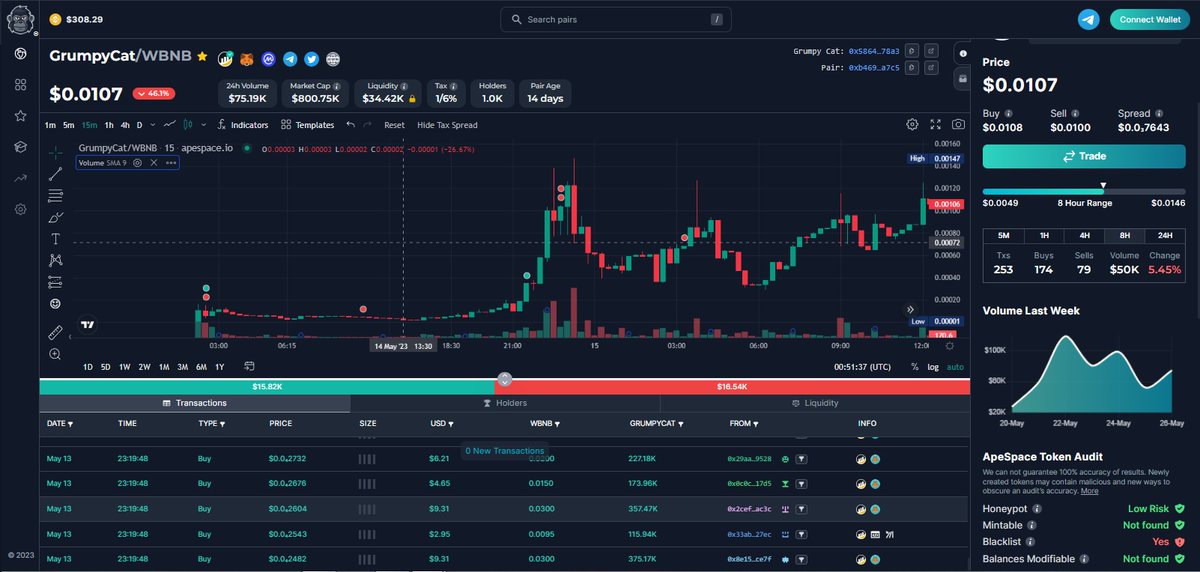Select the 1m chart interval
Viewport: 1200px width, 572px height.
pos(50,125)
